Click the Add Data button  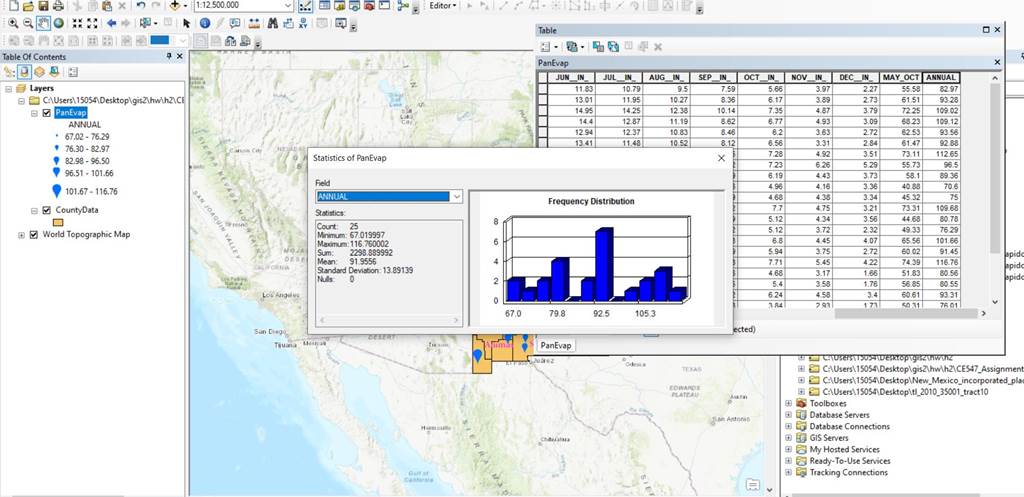point(174,6)
